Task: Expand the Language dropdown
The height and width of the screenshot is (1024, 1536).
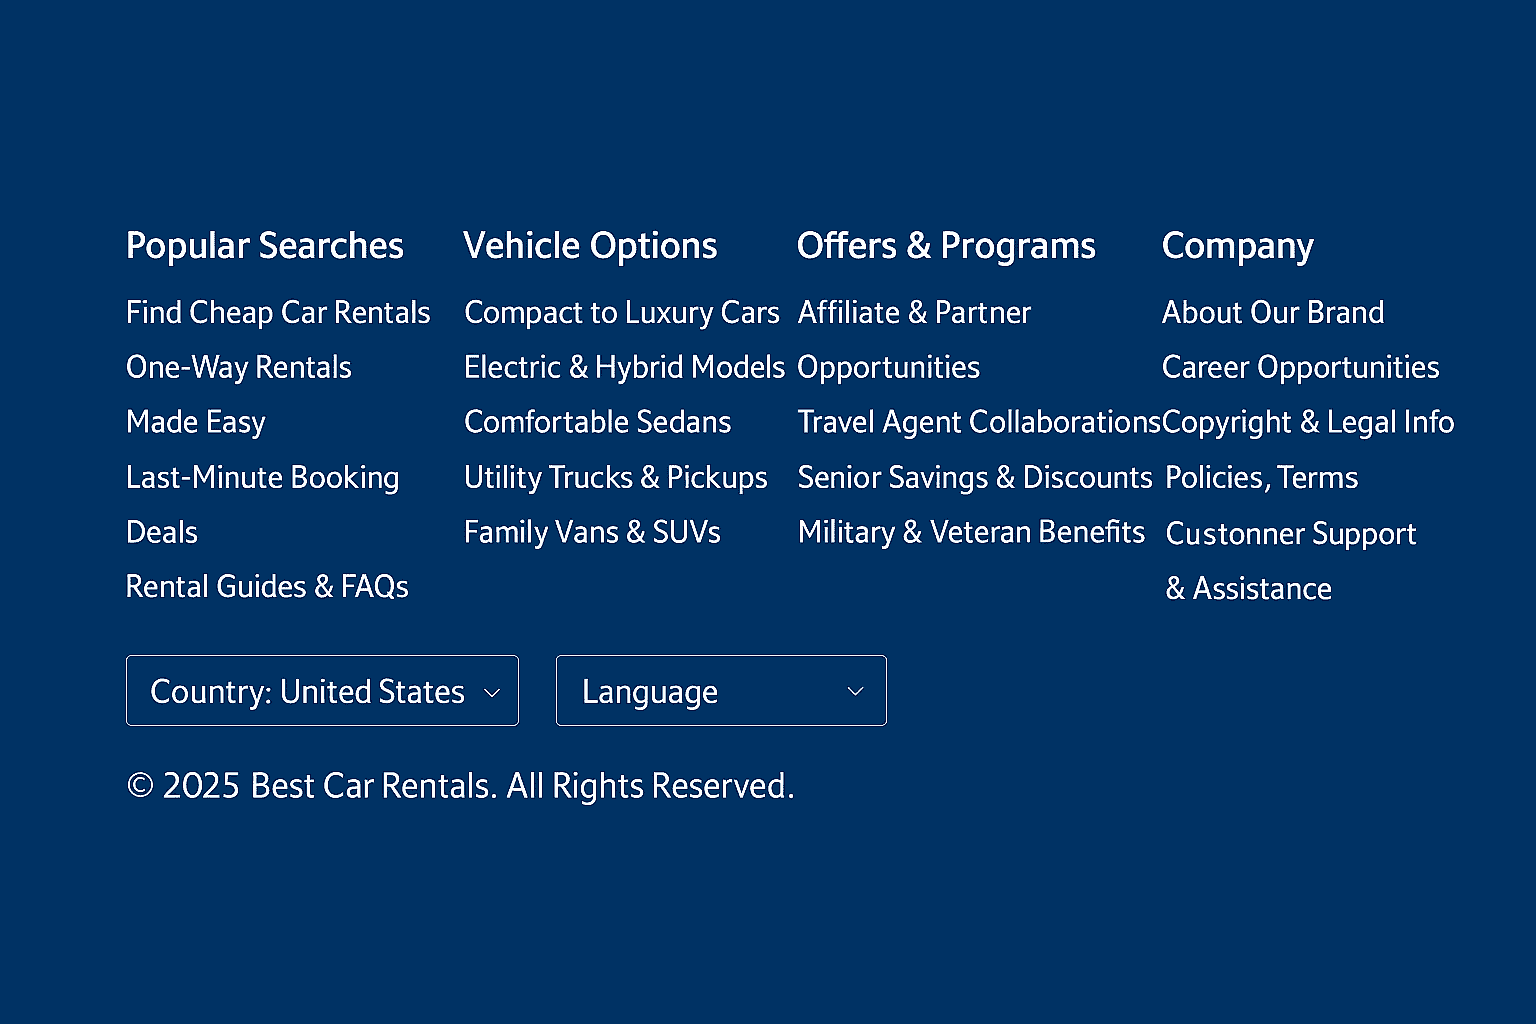Action: click(720, 691)
